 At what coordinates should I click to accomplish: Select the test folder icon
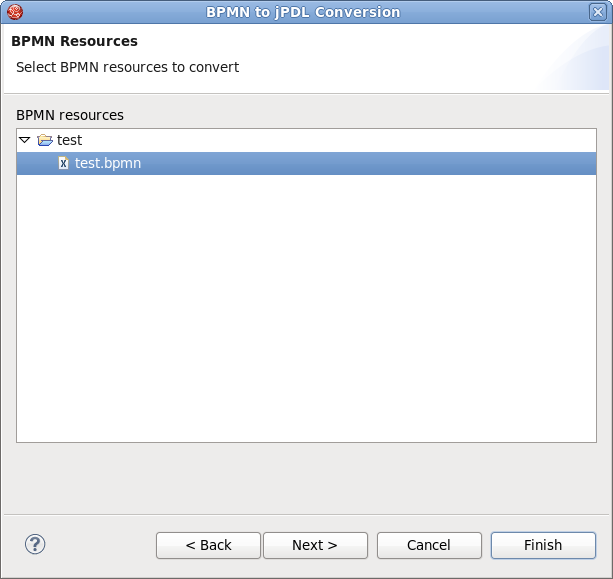click(45, 140)
